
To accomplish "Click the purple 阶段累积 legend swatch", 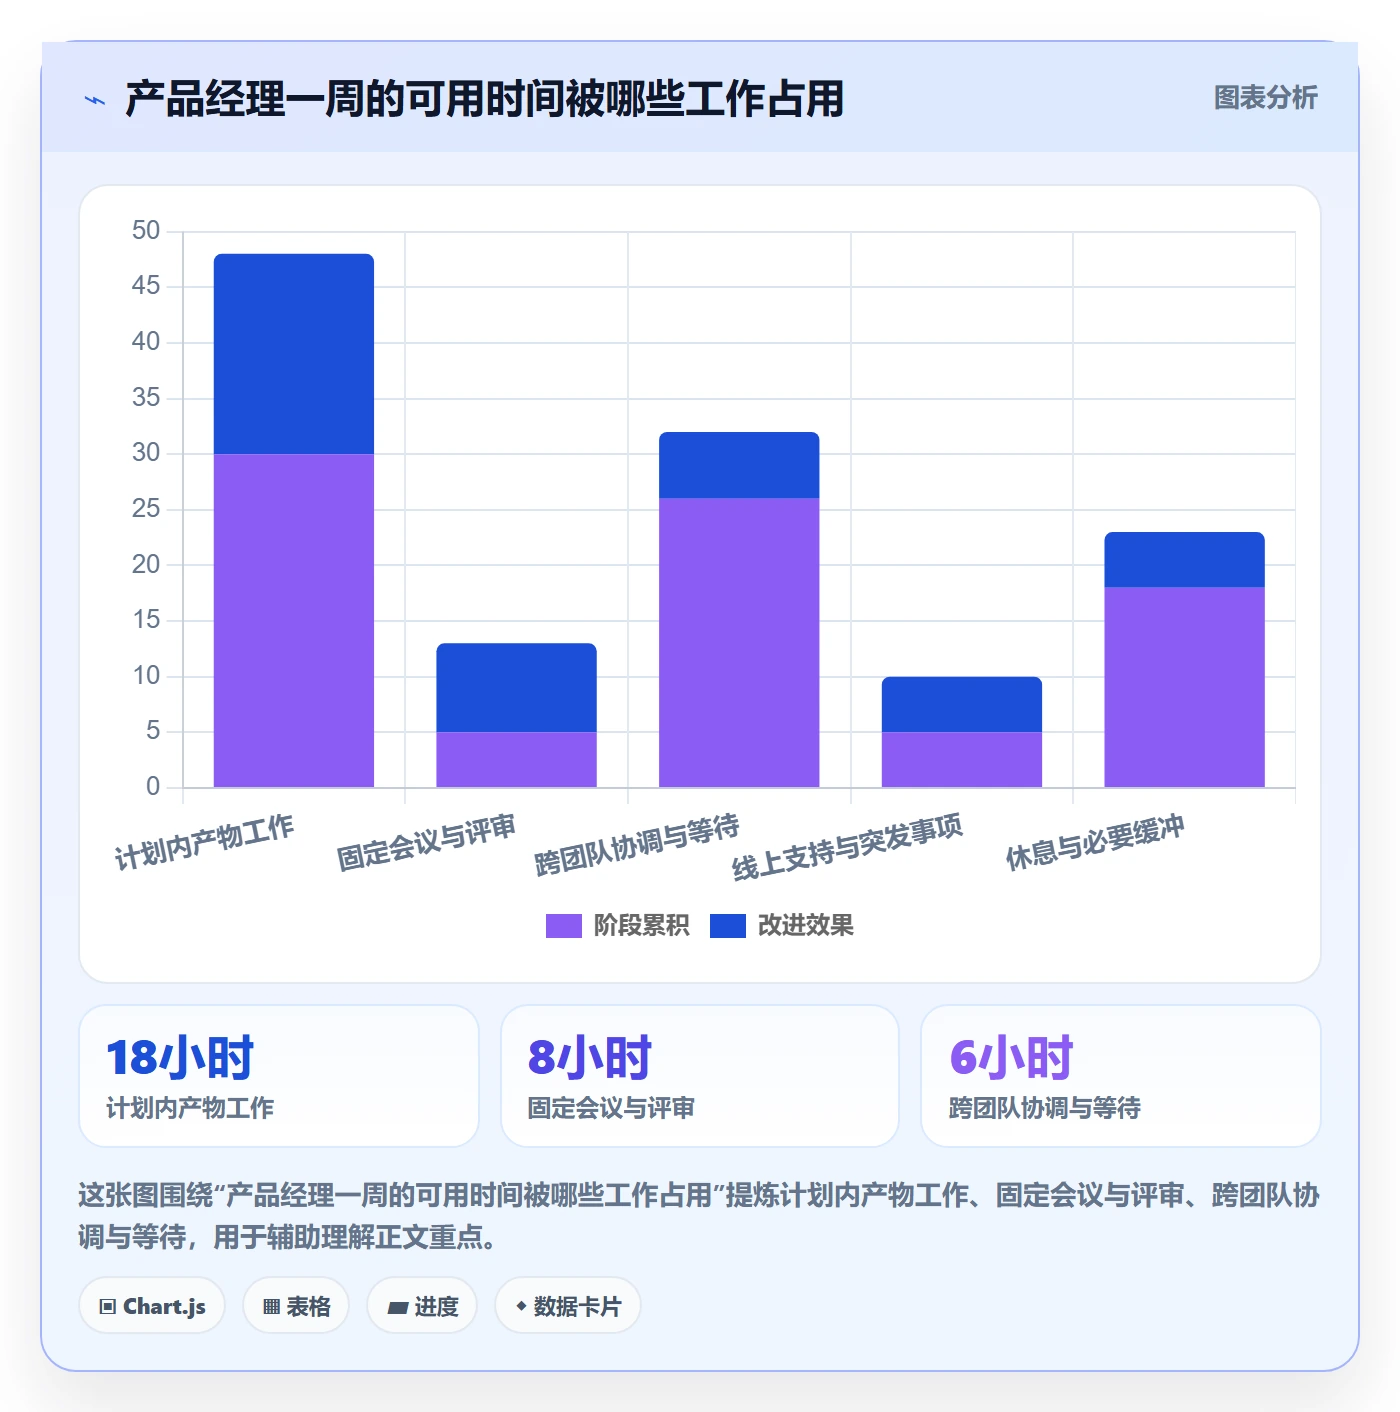I will pyautogui.click(x=563, y=926).
